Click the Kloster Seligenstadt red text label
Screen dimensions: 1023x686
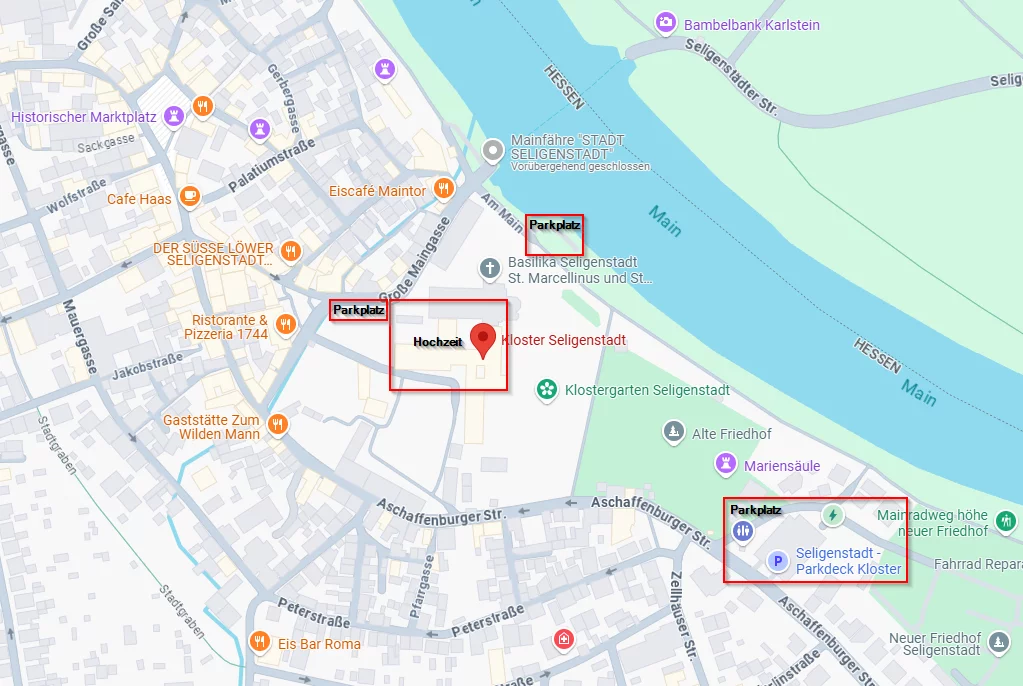[x=564, y=340]
